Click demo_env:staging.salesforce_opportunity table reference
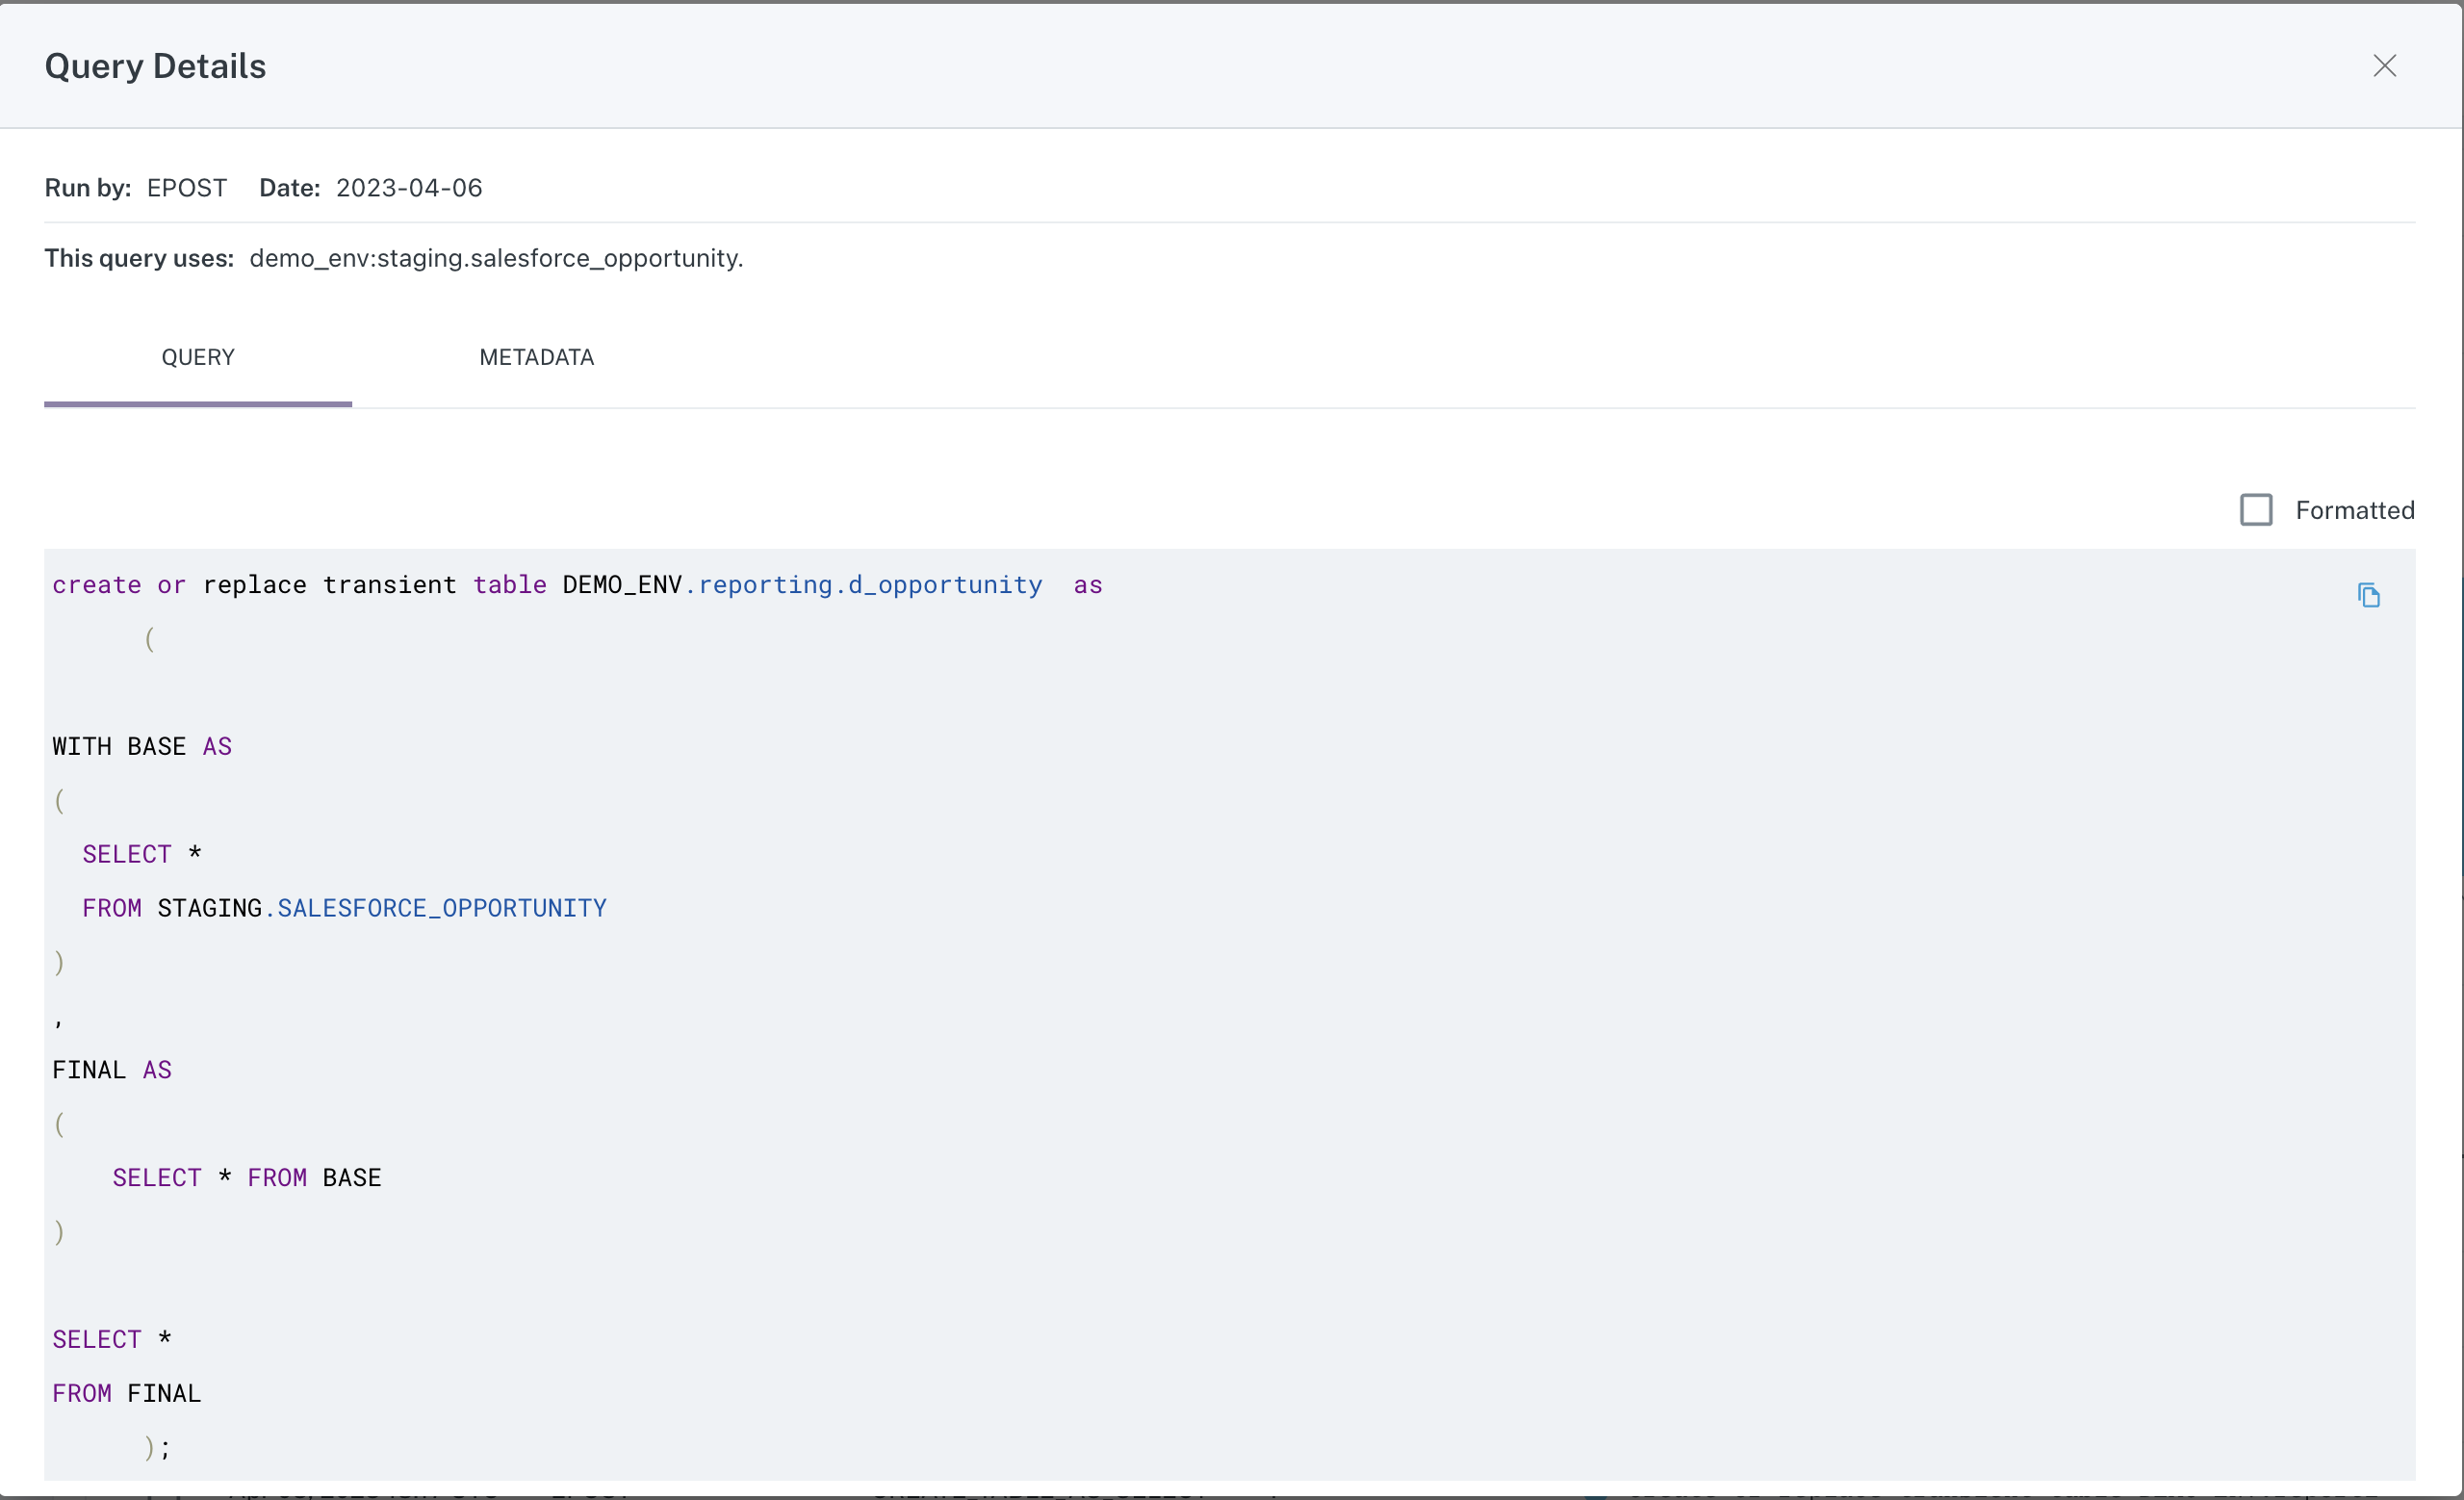2464x1500 pixels. point(494,258)
